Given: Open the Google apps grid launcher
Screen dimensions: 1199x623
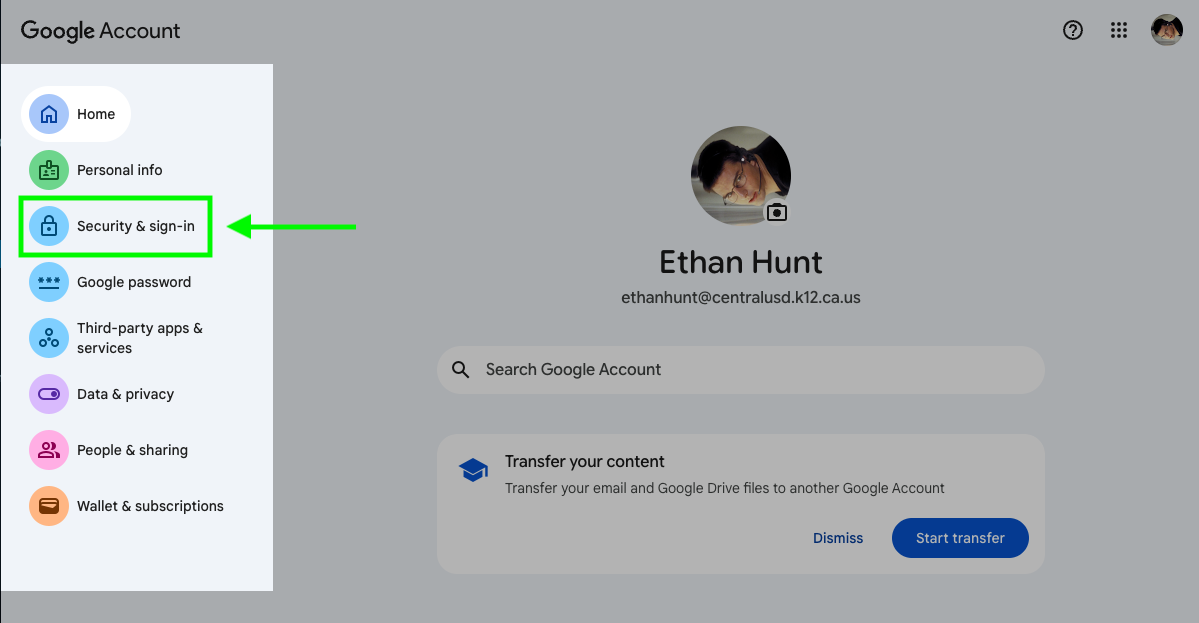Looking at the screenshot, I should pos(1119,30).
